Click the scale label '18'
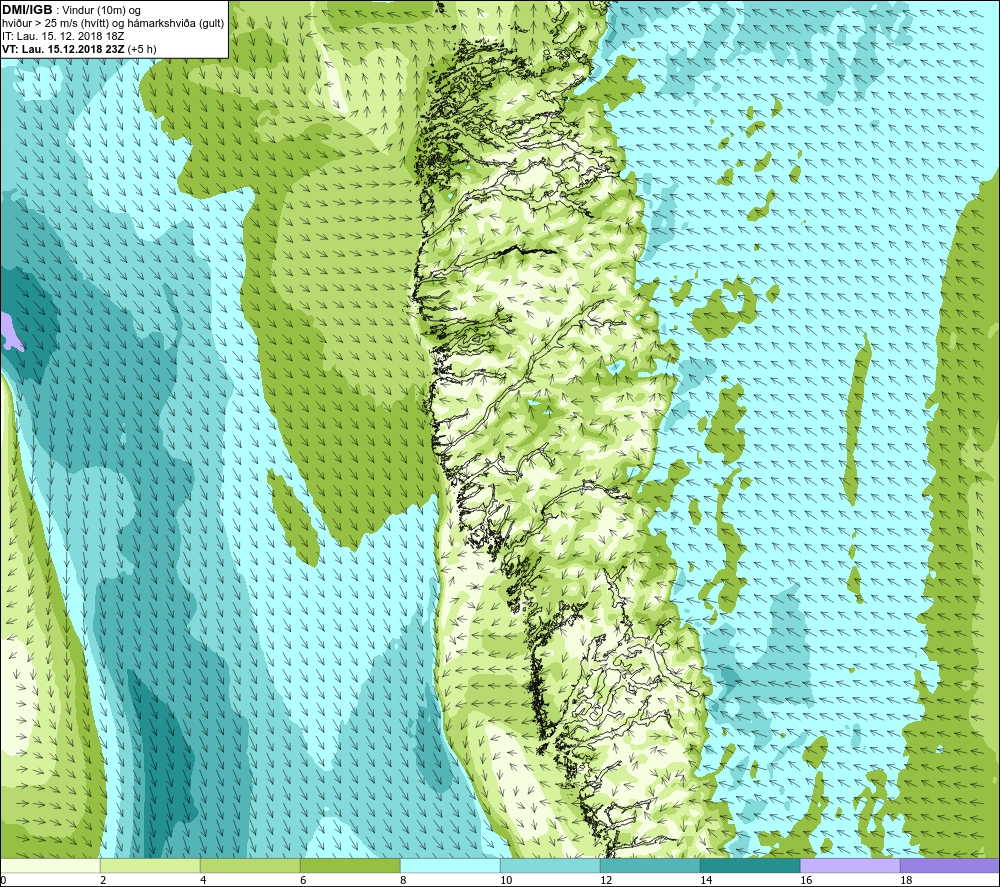1000x887 pixels. coord(906,880)
